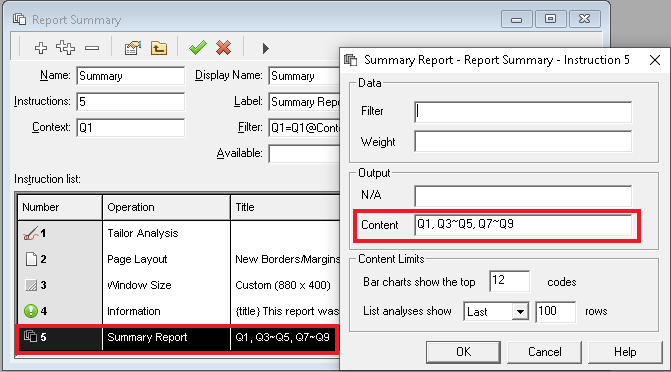Click the Help button

coord(625,352)
